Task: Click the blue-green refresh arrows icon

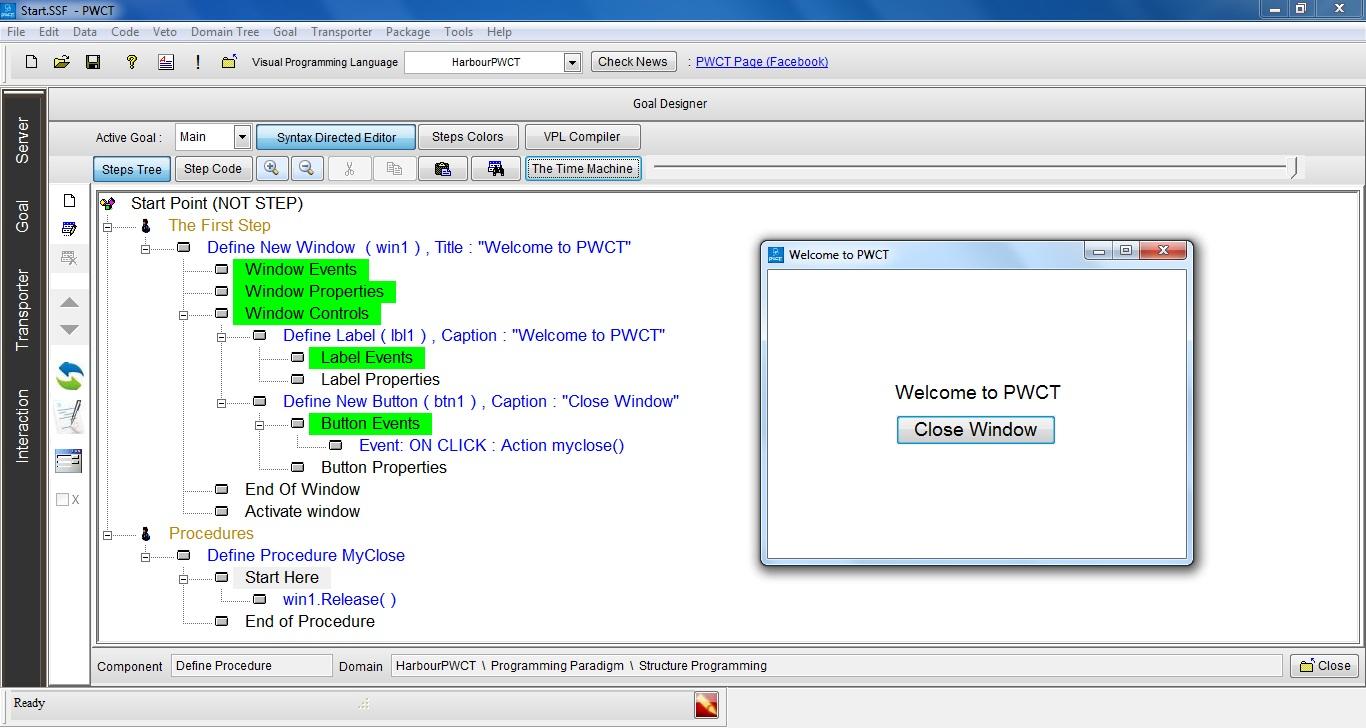Action: coord(69,376)
